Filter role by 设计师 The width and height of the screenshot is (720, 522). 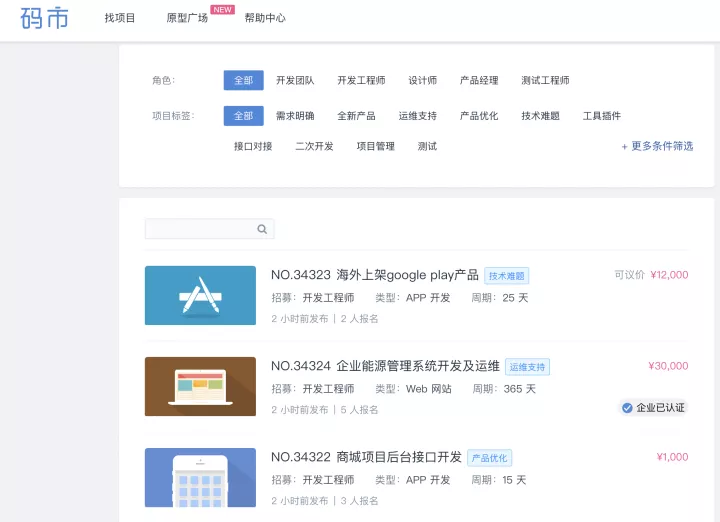coord(423,80)
